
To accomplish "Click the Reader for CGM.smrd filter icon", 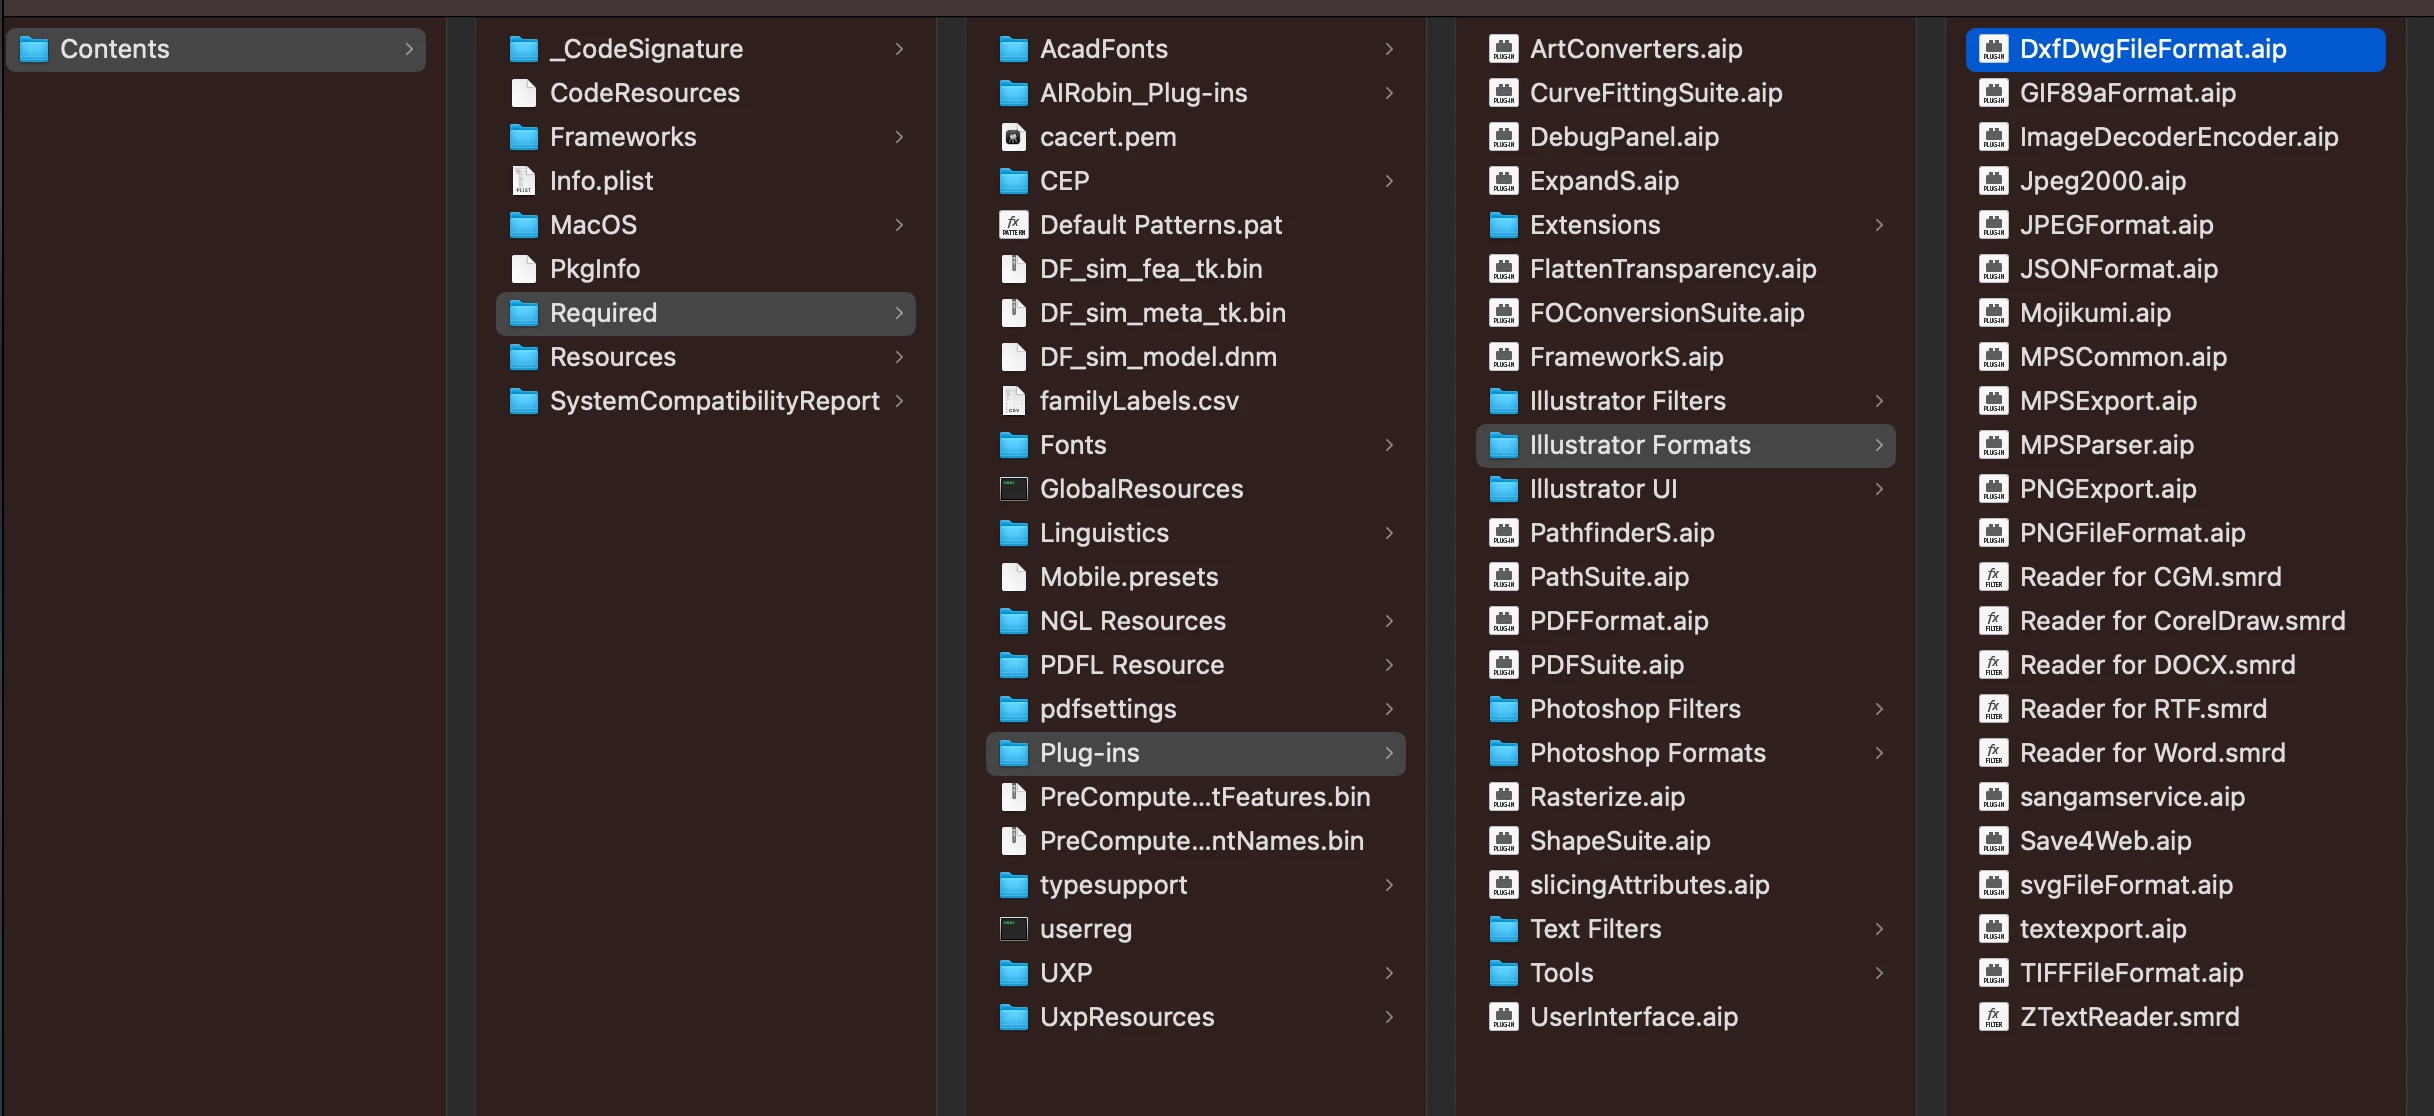I will pyautogui.click(x=1993, y=577).
